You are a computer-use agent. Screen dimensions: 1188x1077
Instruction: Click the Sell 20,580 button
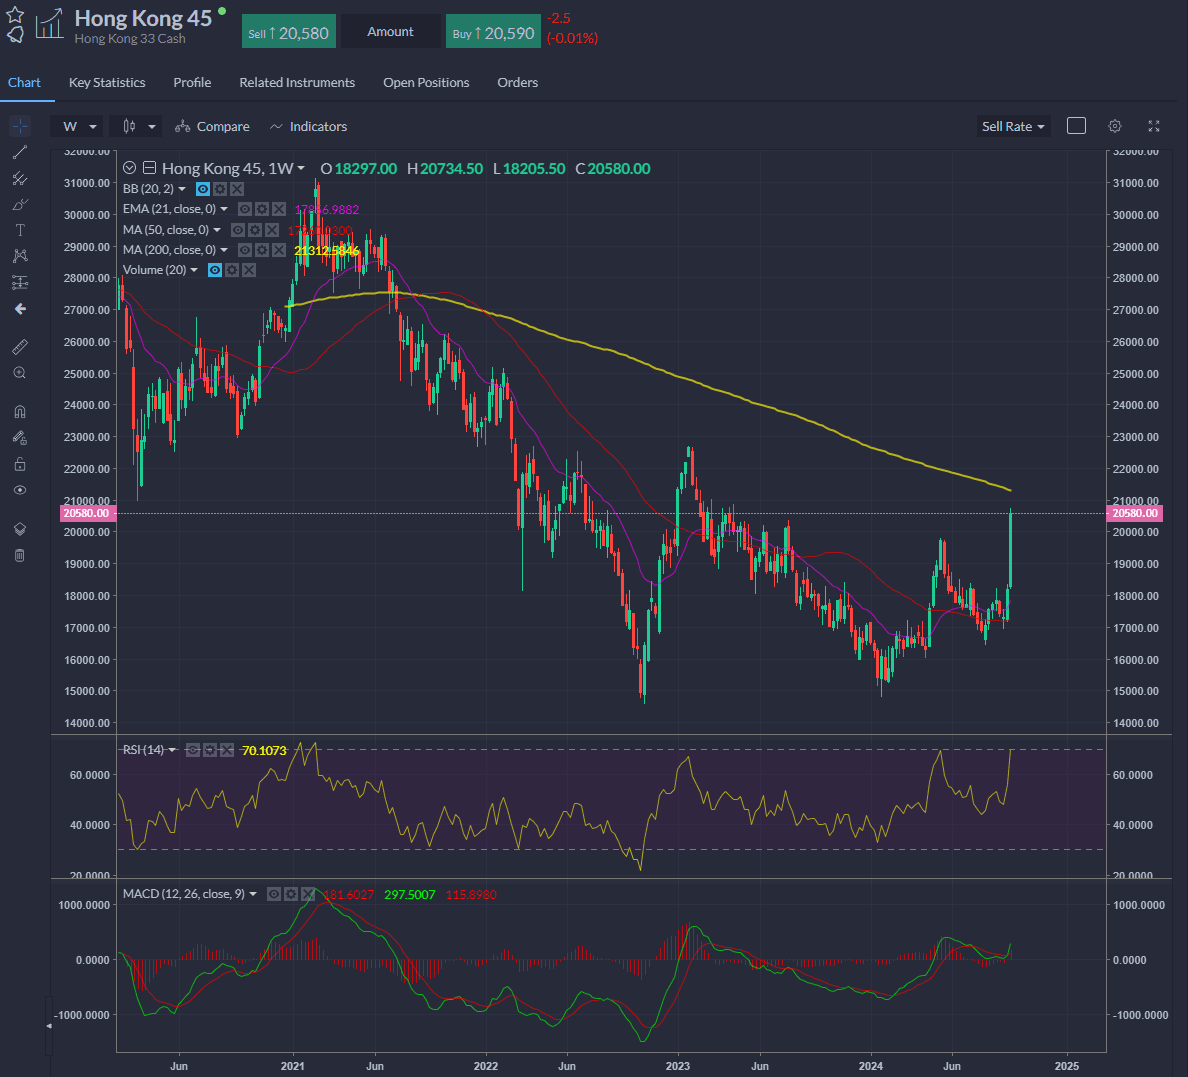point(289,33)
